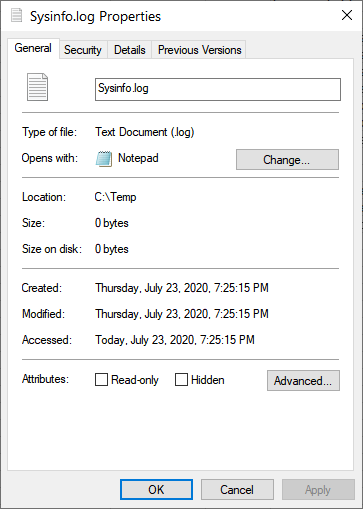
Task: Click the Sysinfo.log document icon in title bar
Action: pos(16,15)
